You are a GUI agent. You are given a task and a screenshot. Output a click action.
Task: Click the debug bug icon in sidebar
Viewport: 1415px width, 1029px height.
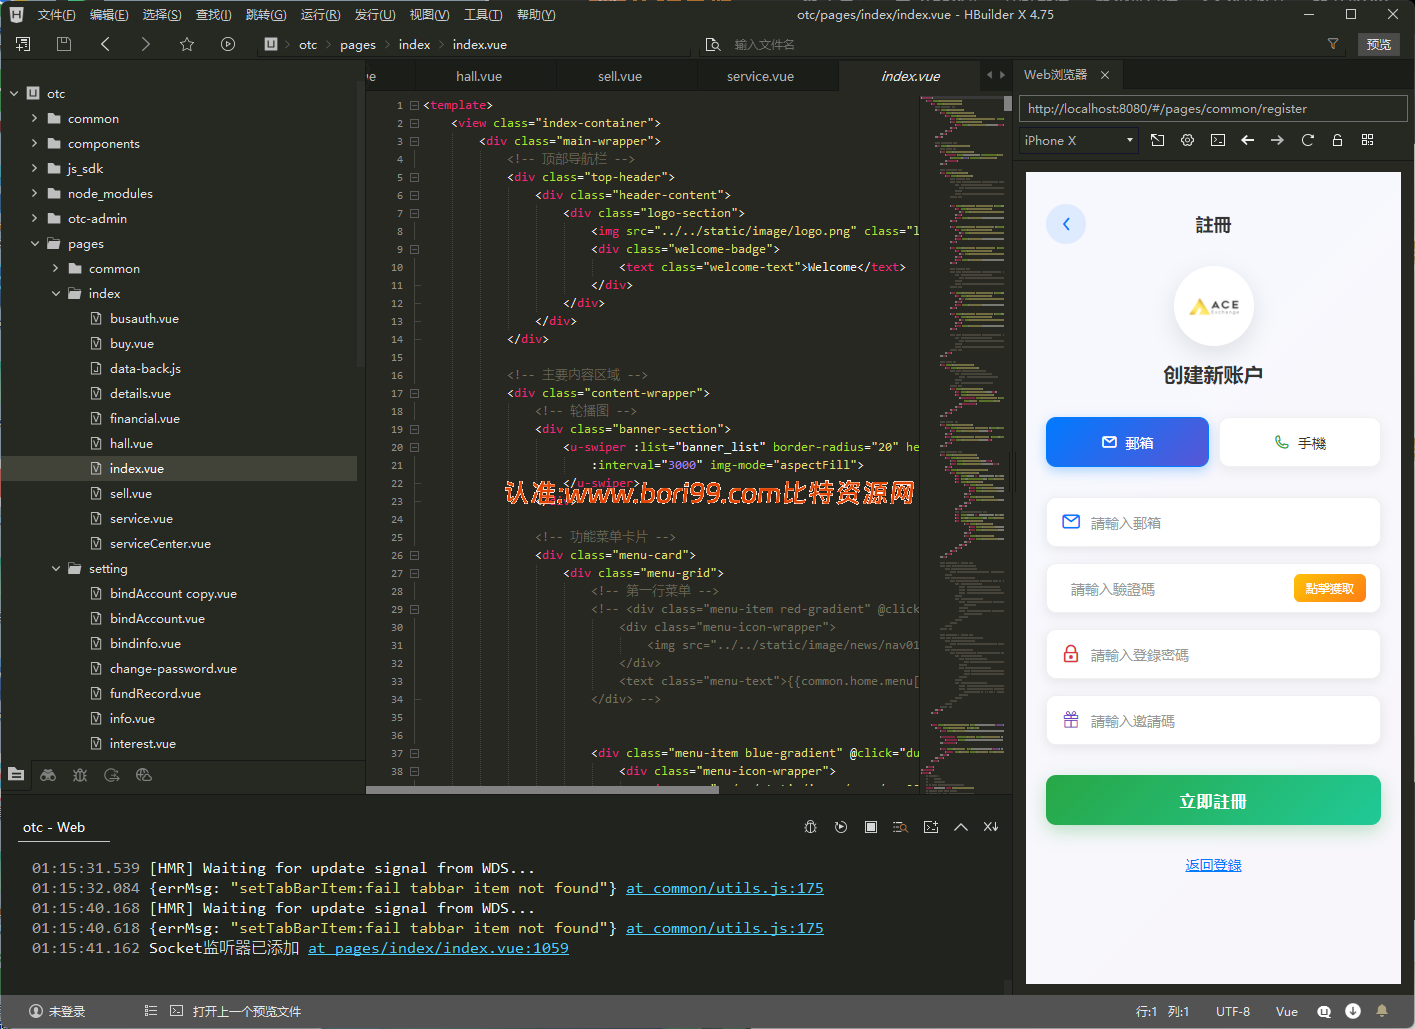tap(80, 775)
